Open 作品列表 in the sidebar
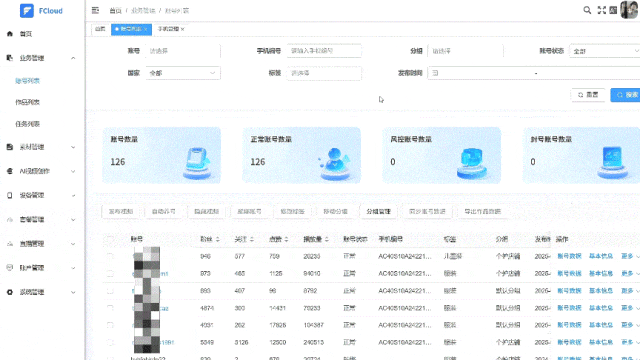This screenshot has height=360, width=640. 27,102
